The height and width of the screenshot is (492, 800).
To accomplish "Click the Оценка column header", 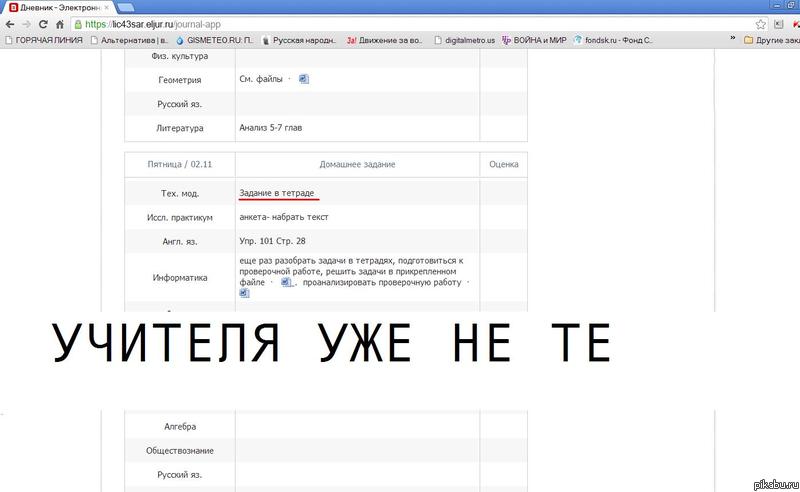I will [504, 164].
